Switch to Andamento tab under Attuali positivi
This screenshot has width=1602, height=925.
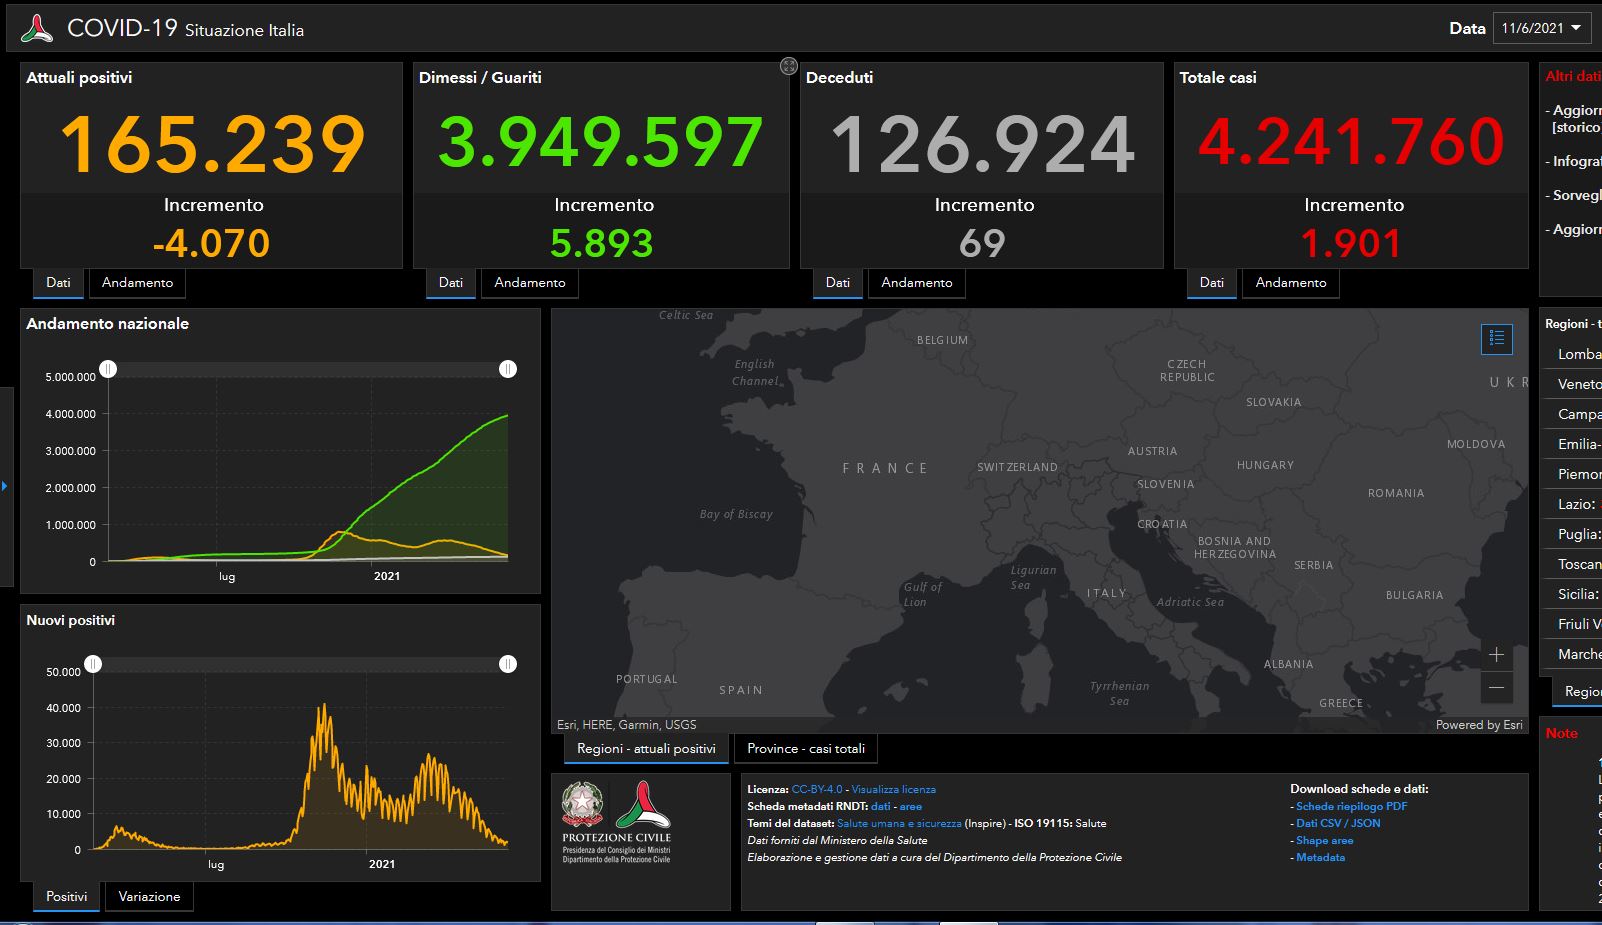pyautogui.click(x=137, y=283)
